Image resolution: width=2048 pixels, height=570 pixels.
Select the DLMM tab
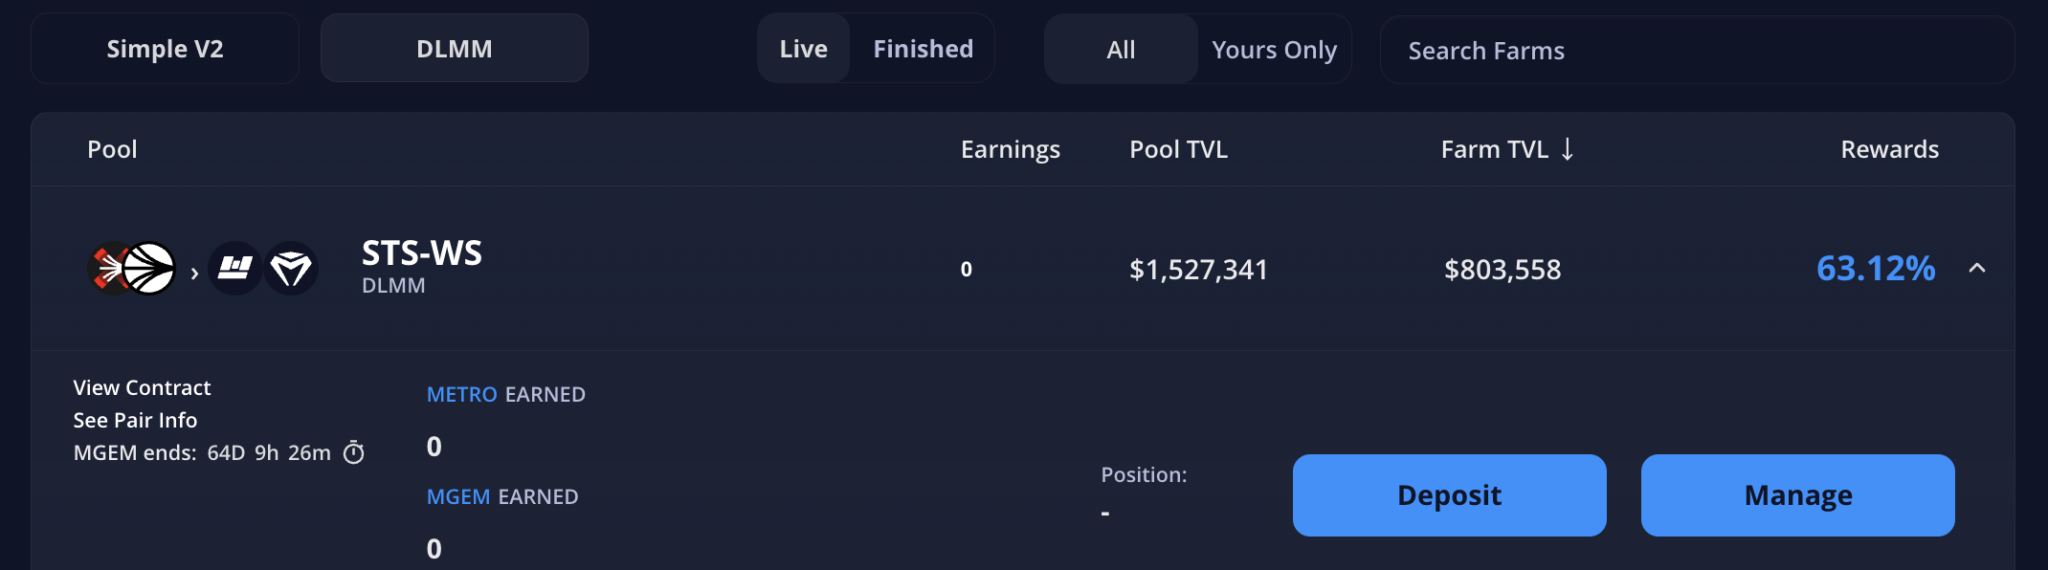(x=454, y=49)
